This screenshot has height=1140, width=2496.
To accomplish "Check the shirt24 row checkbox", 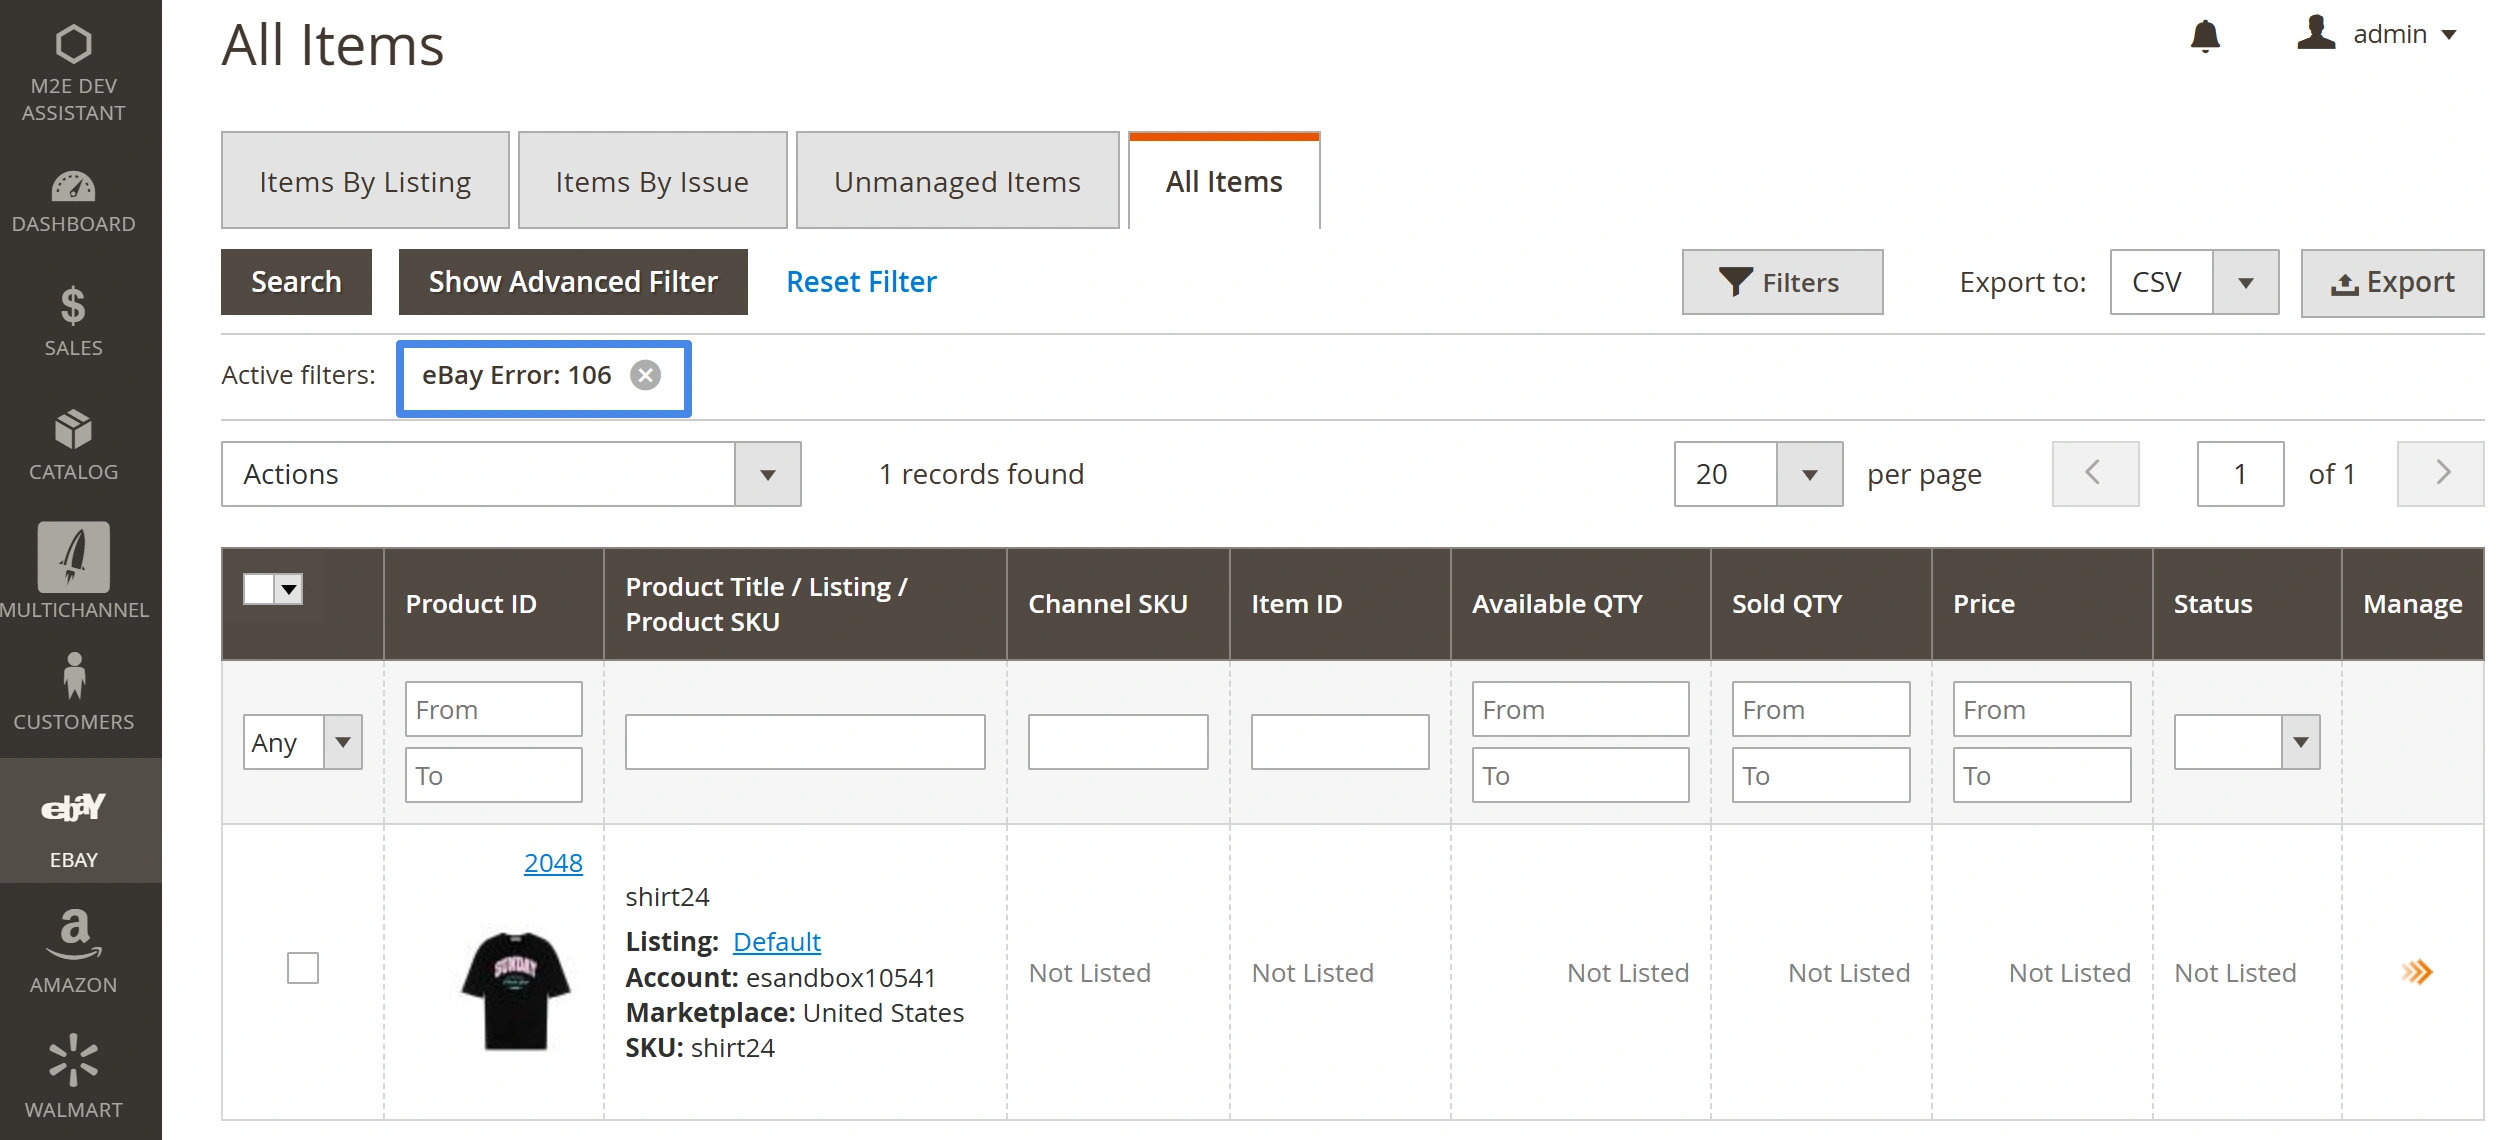I will pyautogui.click(x=302, y=968).
